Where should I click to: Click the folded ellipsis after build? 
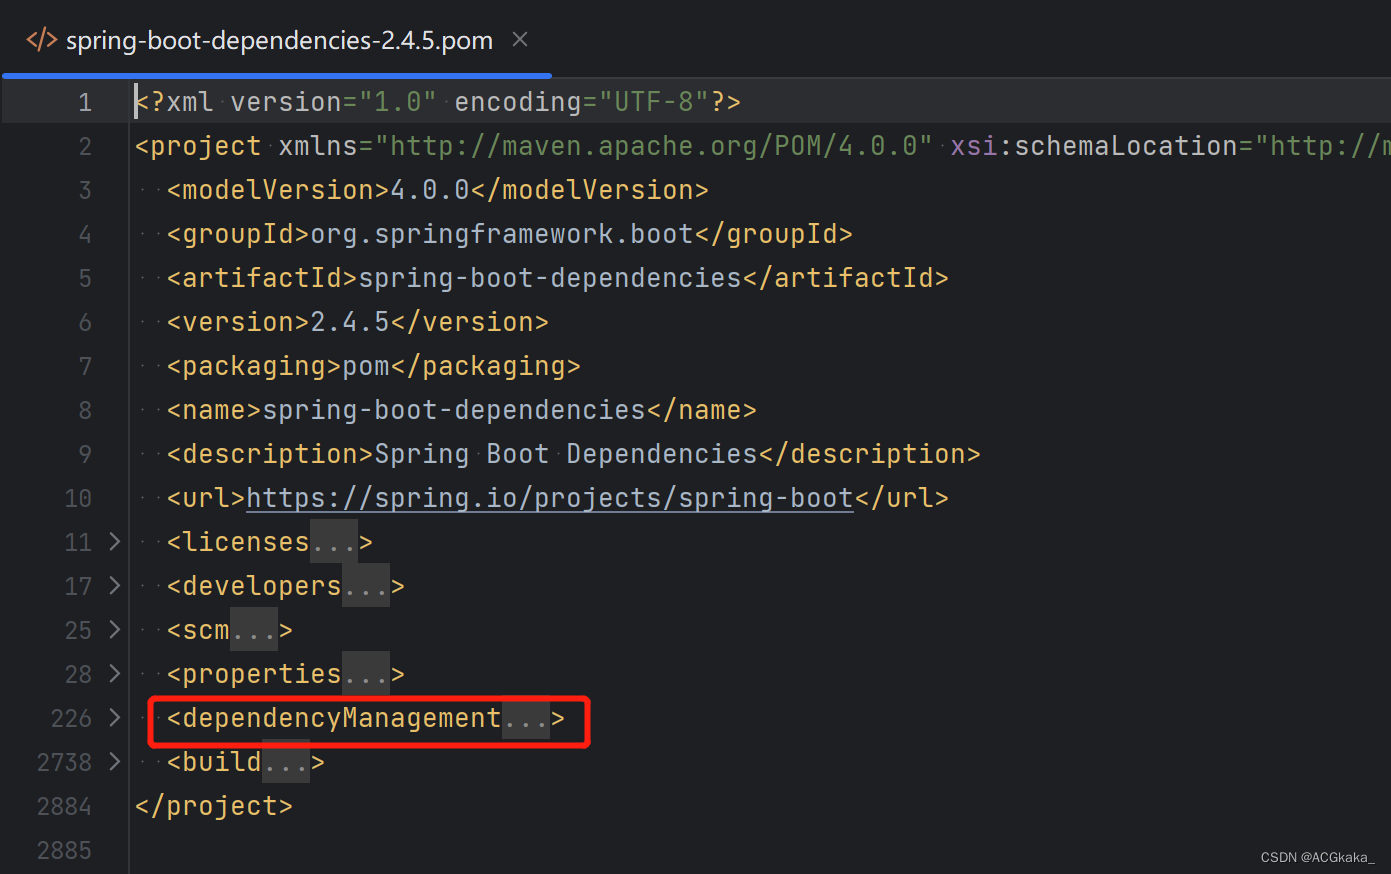pyautogui.click(x=286, y=762)
